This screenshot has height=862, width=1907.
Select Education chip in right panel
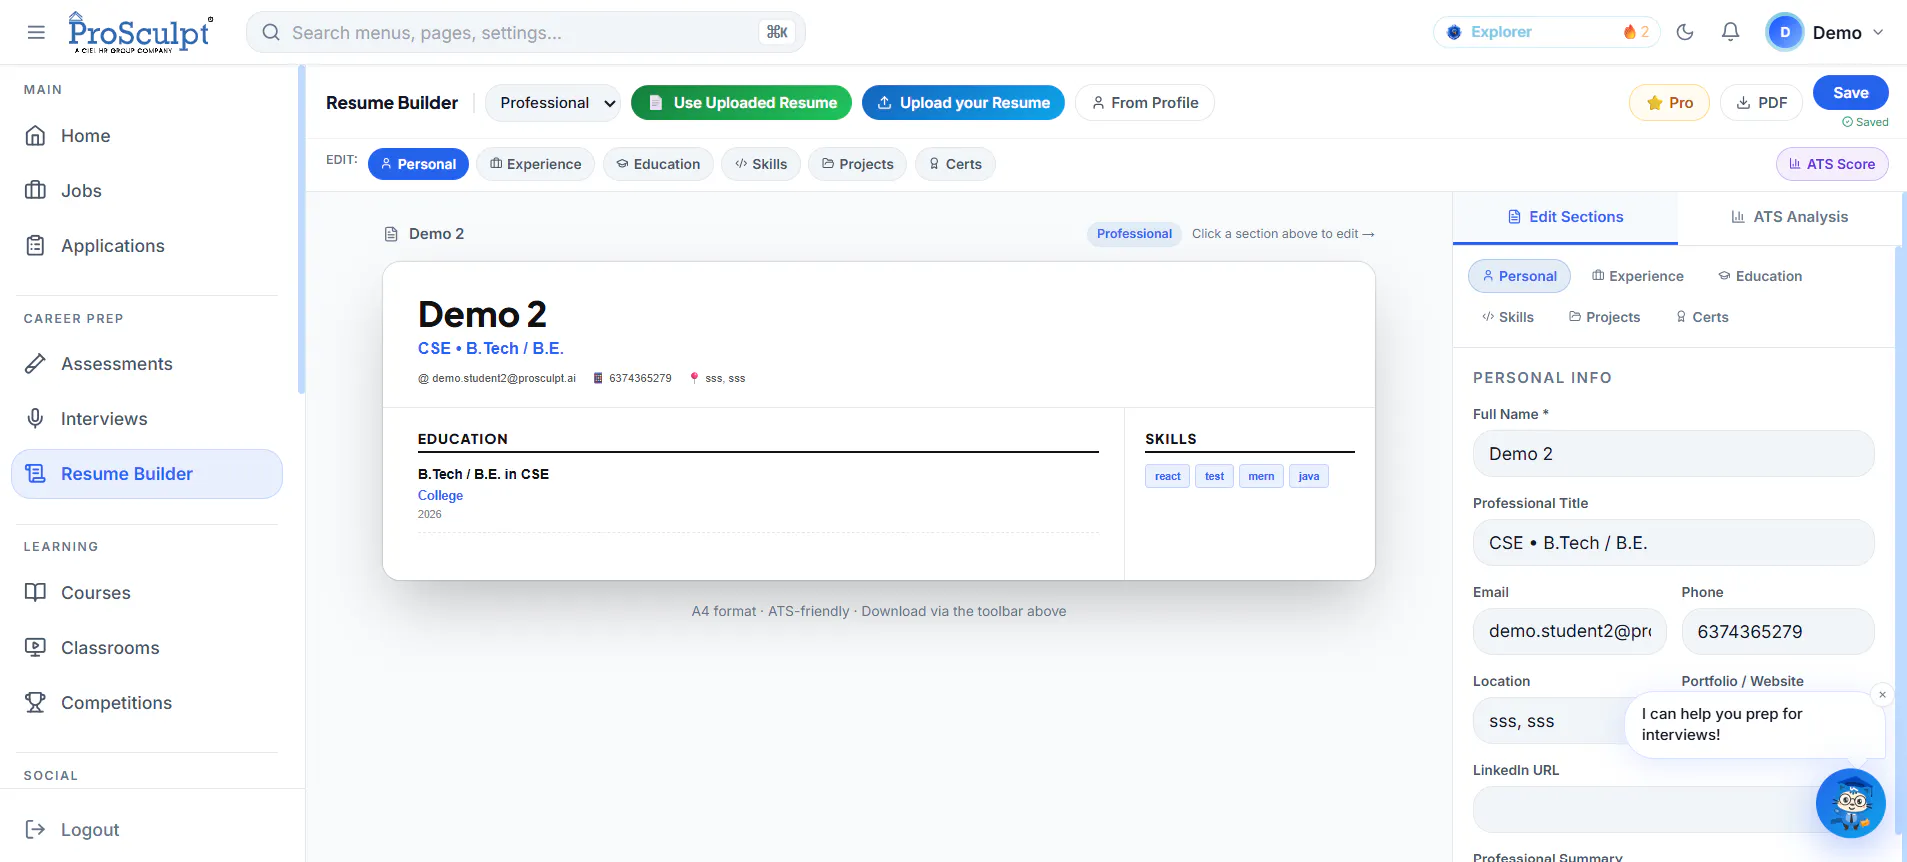click(x=1760, y=276)
